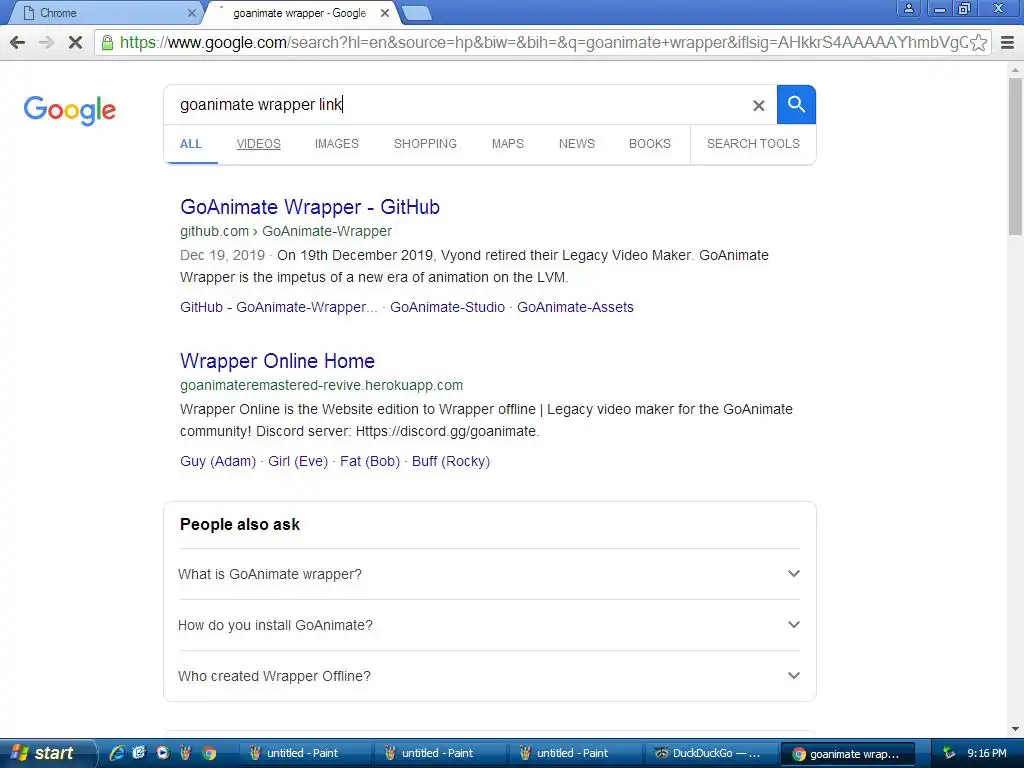Click the second quick launch icon
The width and height of the screenshot is (1024, 768).
139,753
